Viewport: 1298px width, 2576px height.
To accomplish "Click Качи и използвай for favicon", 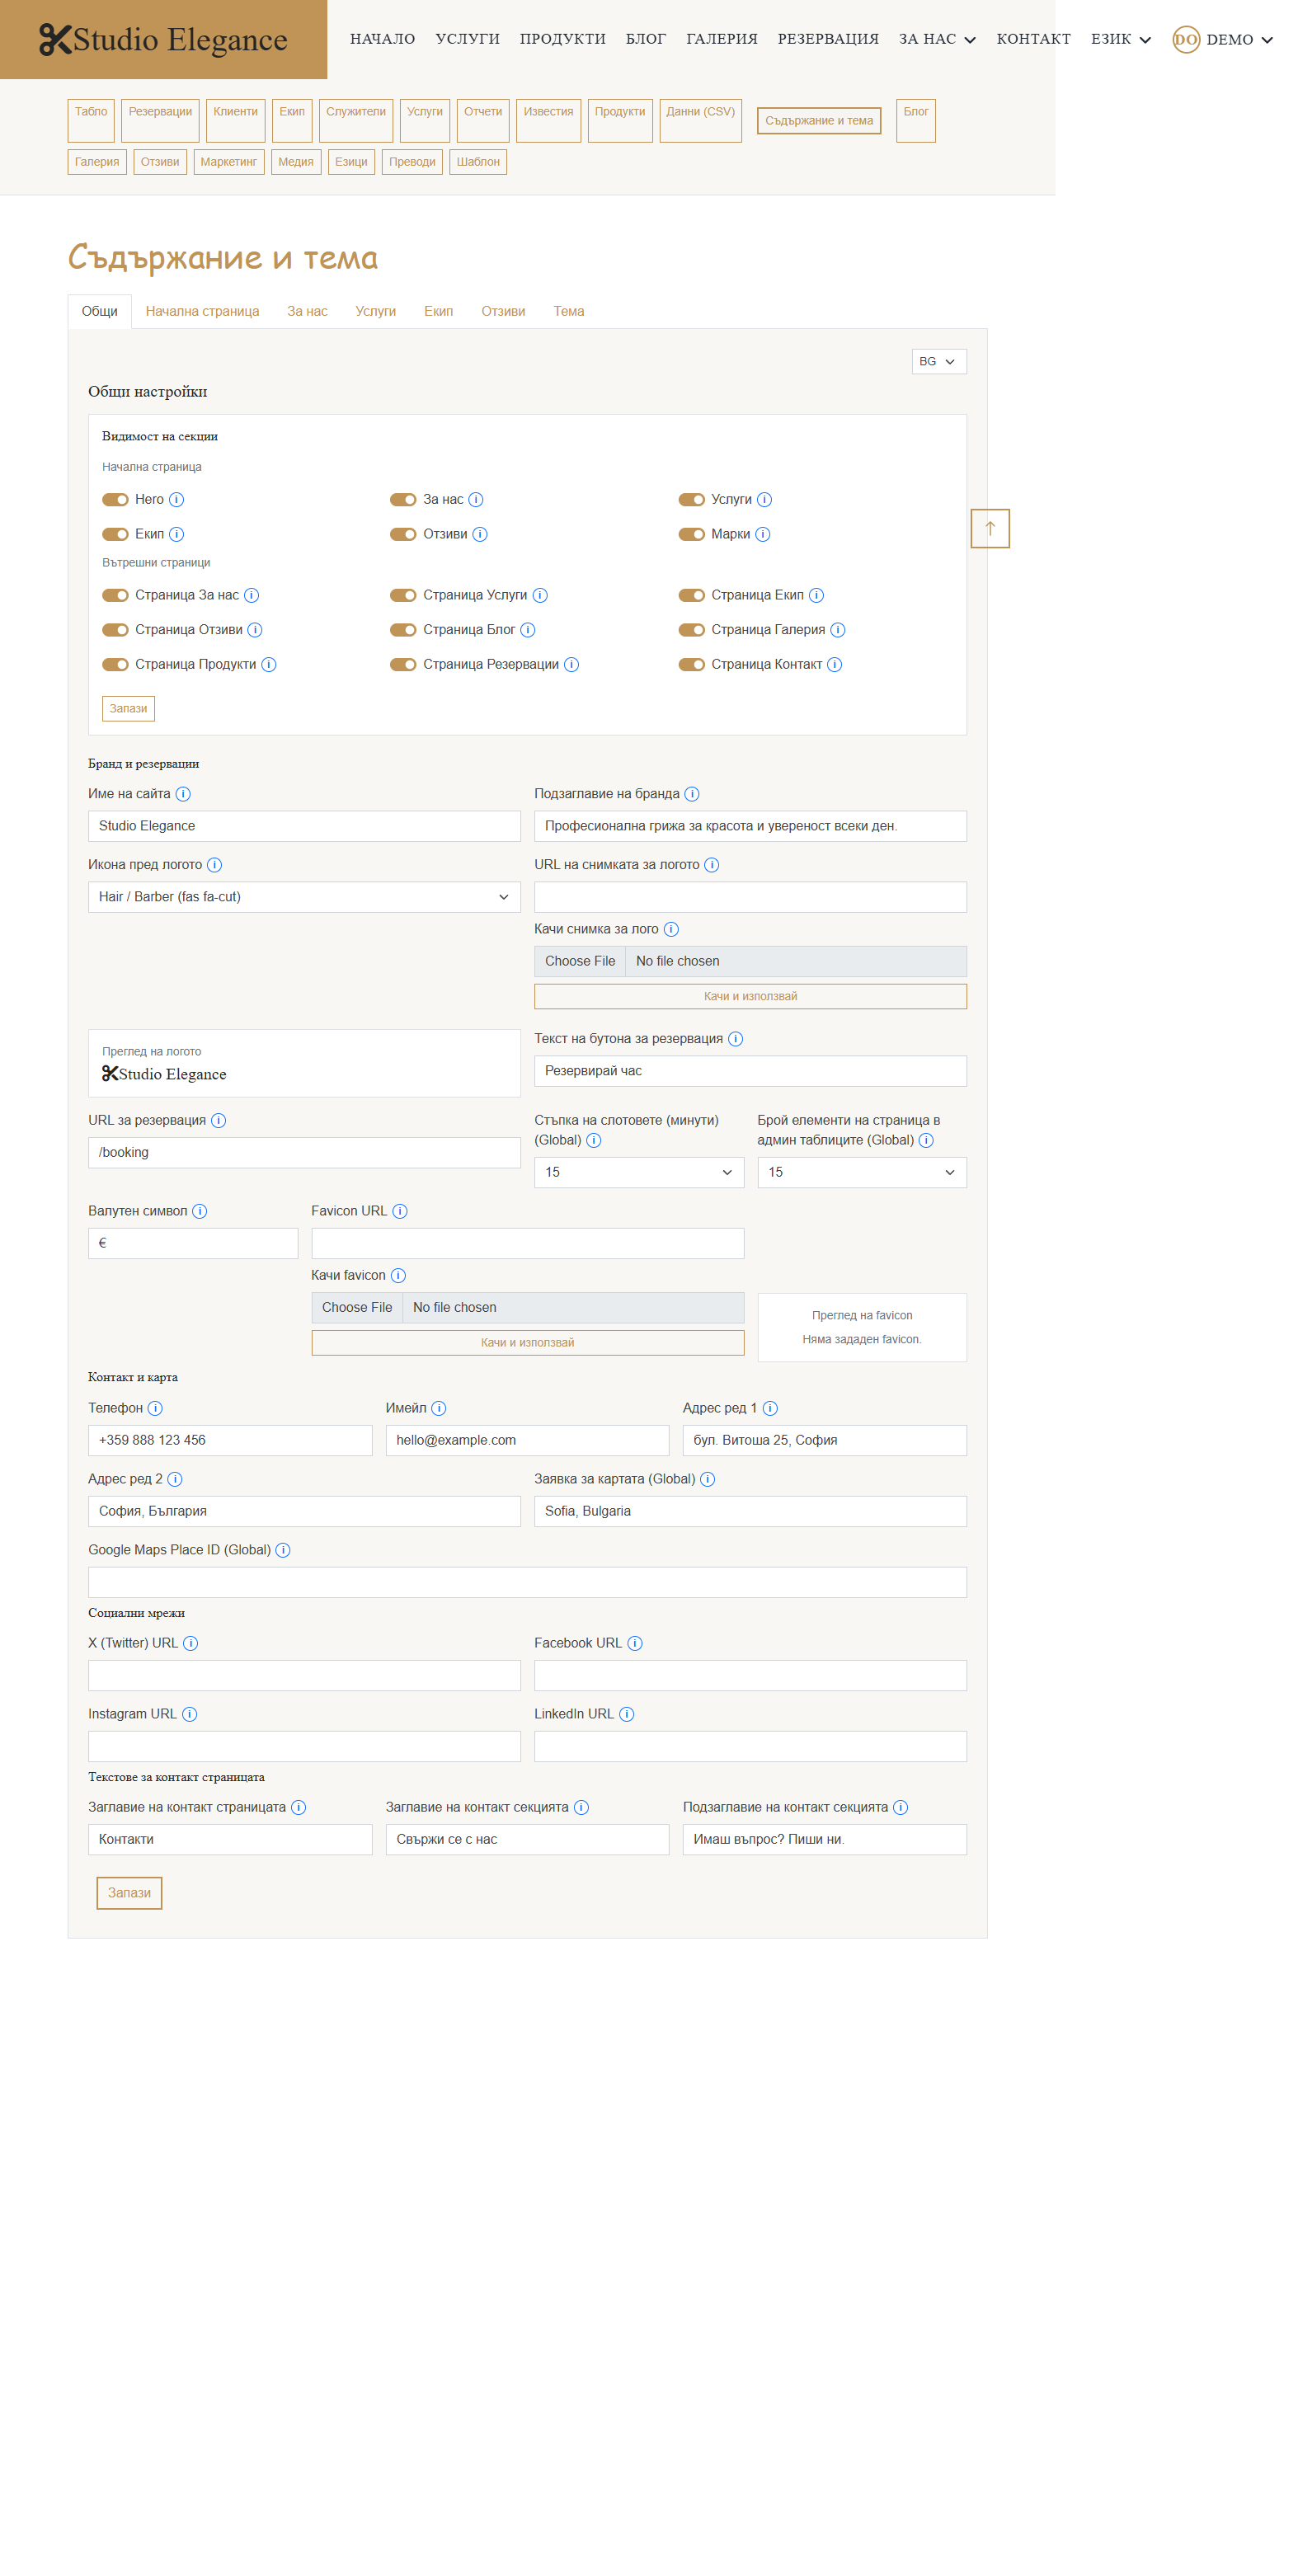I will click(x=528, y=1342).
